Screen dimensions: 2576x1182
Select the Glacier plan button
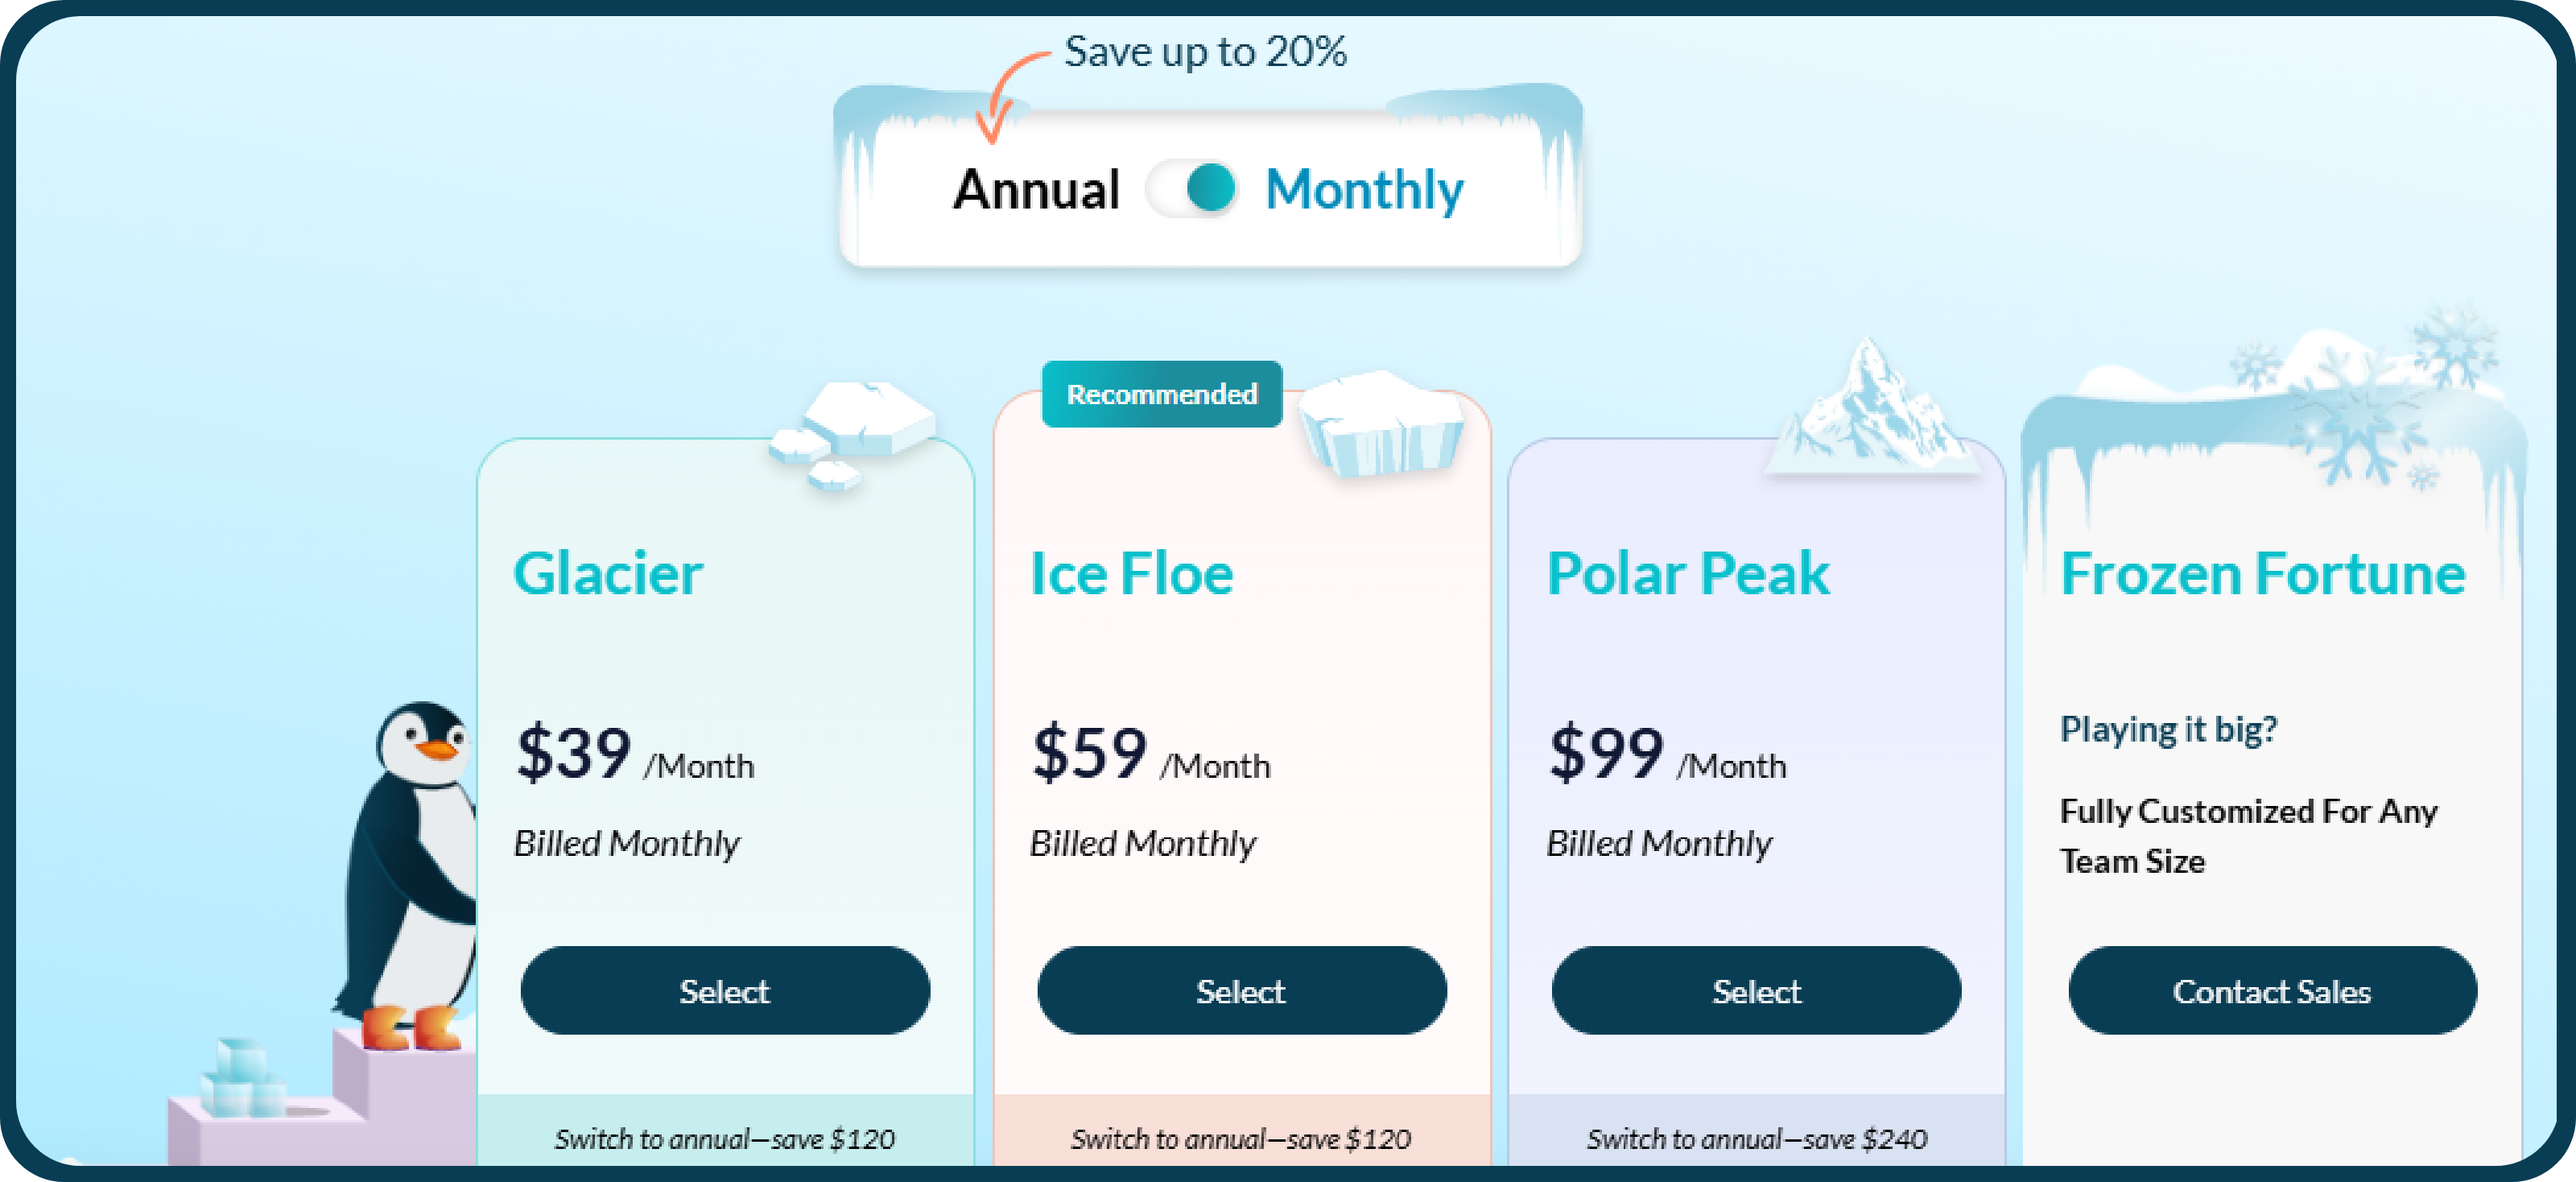click(725, 990)
